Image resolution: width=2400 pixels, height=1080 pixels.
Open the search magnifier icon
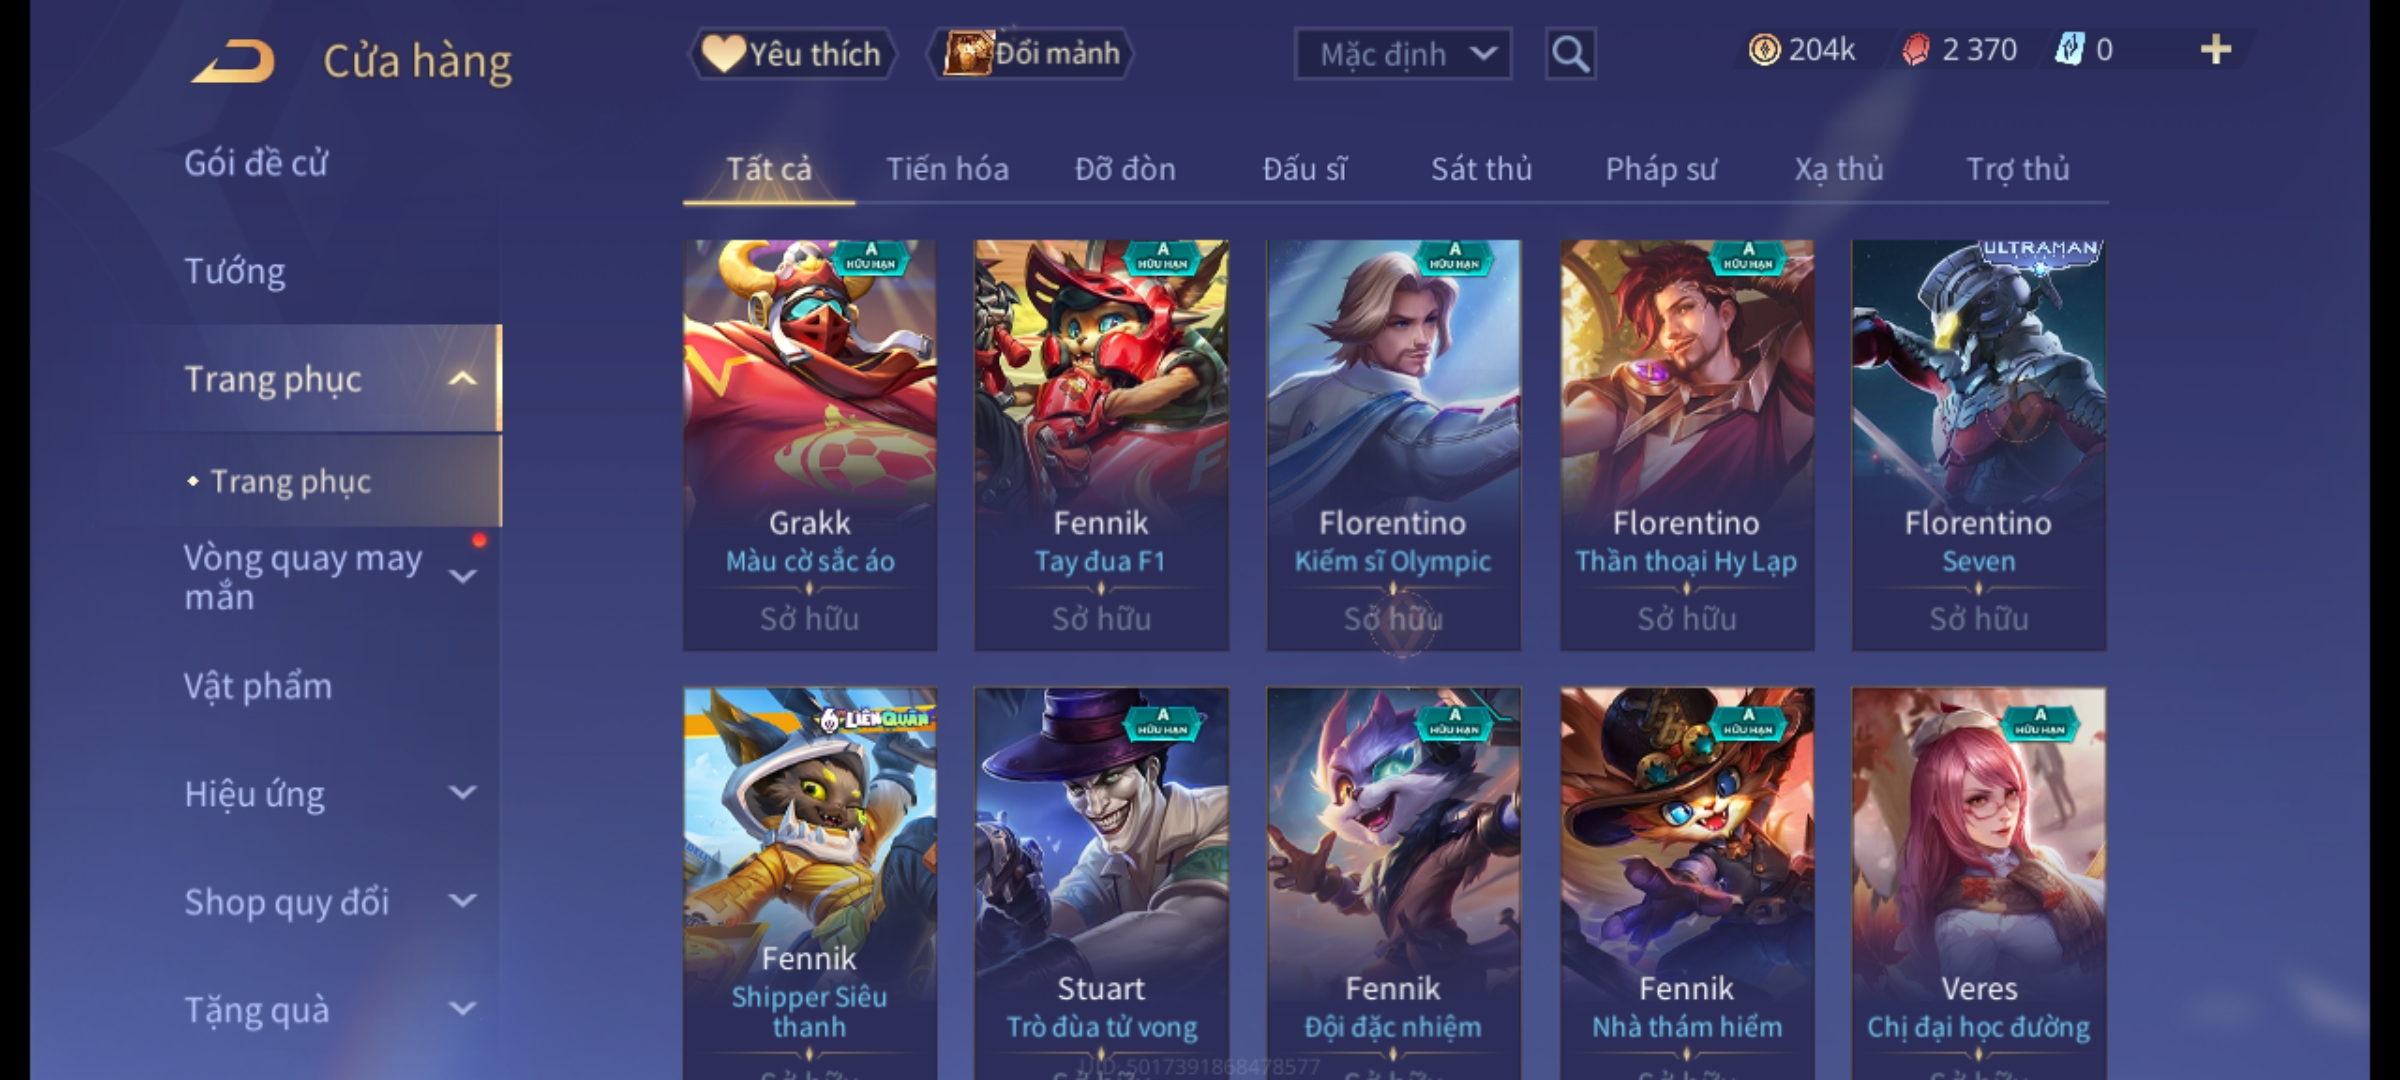coord(1570,54)
